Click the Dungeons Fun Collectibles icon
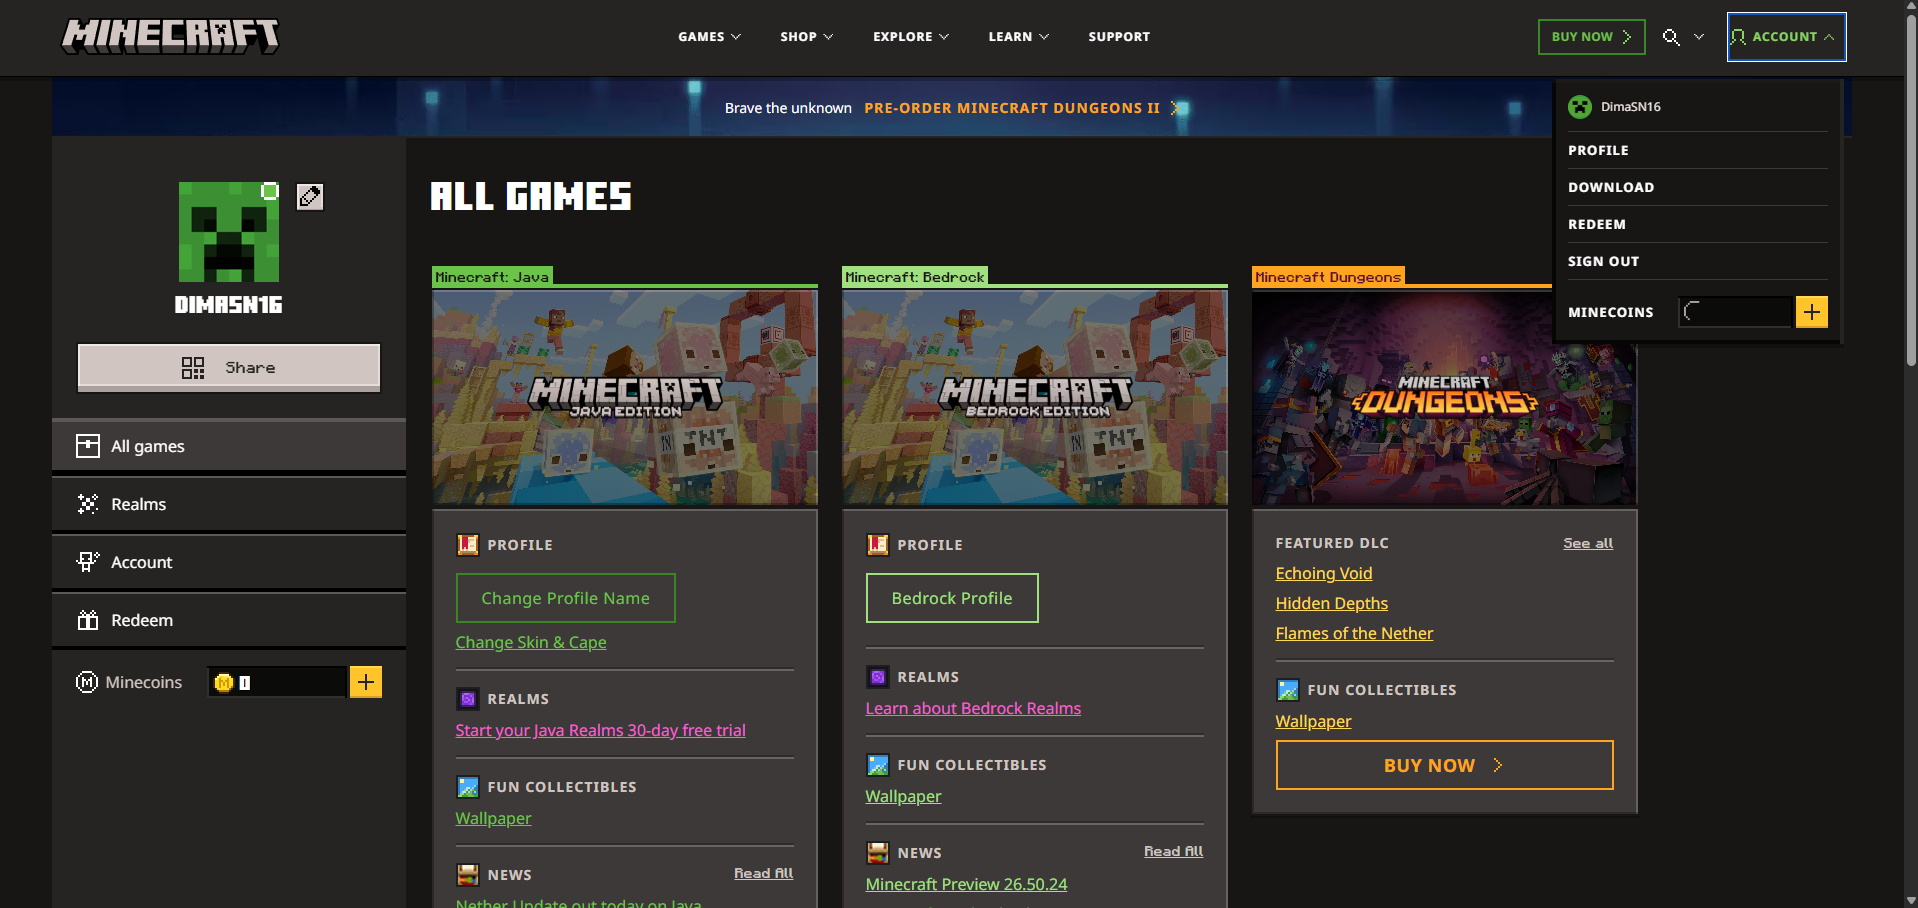This screenshot has height=908, width=1918. tap(1287, 690)
